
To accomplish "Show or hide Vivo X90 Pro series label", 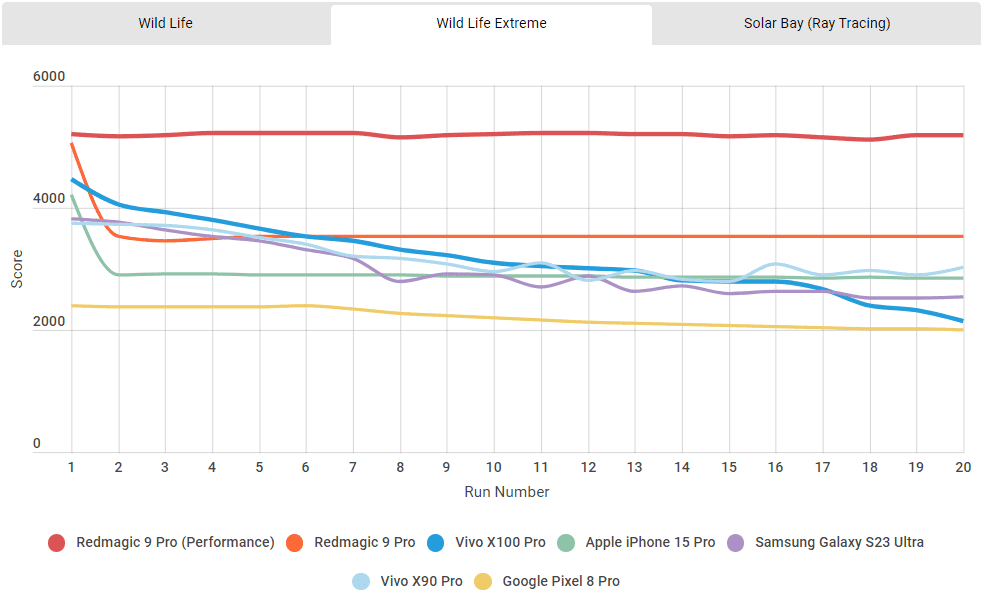I will (420, 581).
